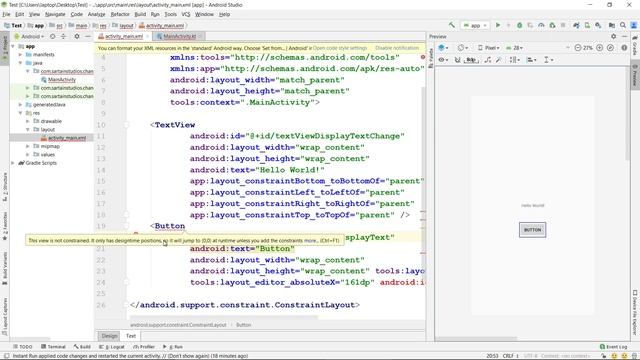The image size is (640, 360).
Task: Click the Project pane scroll-from-source target icon
Action: (53, 36)
